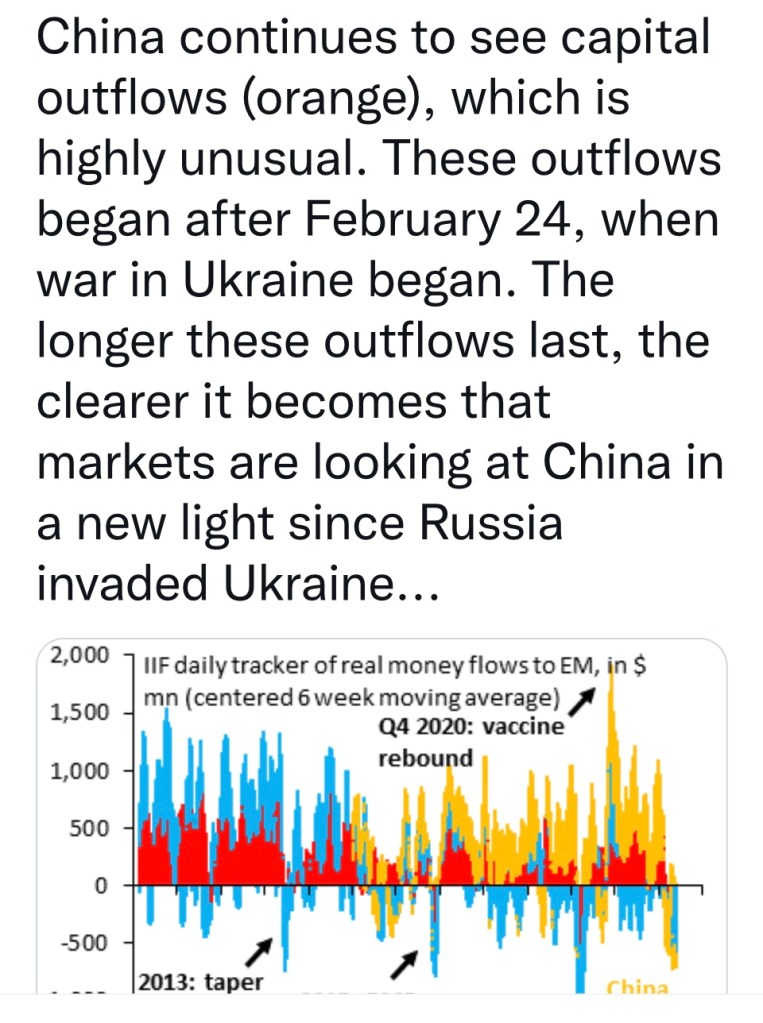
Task: Click the arrow at the end of the chart subtitle
Action: point(589,695)
